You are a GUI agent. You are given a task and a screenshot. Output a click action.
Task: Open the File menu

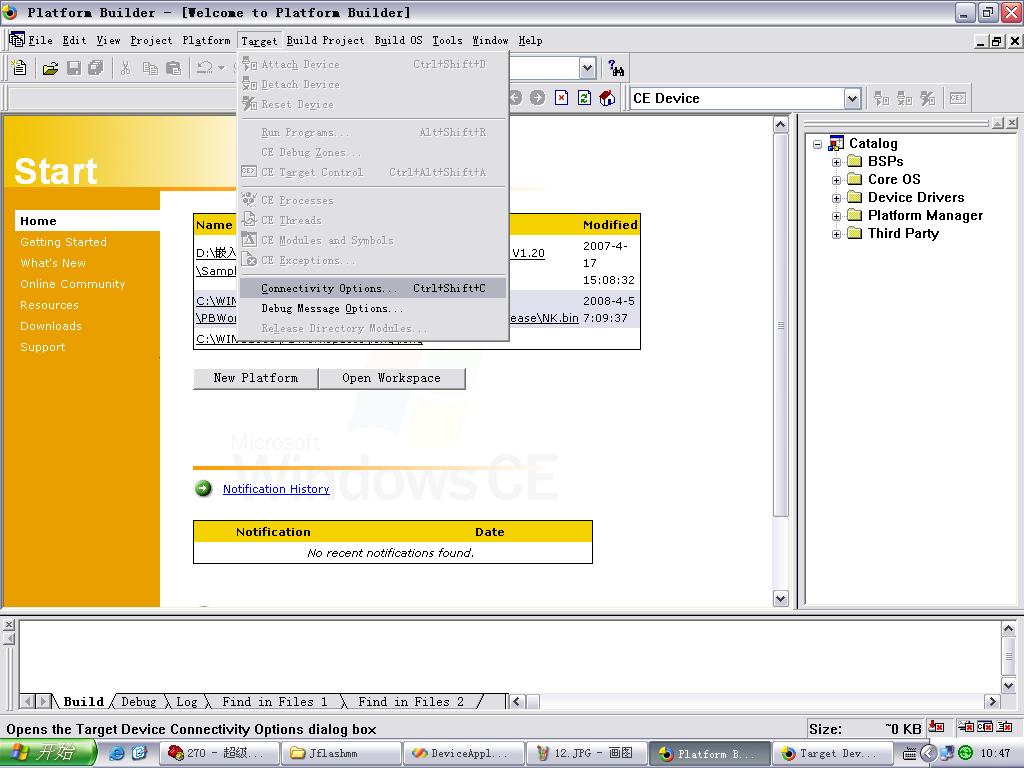[40, 40]
